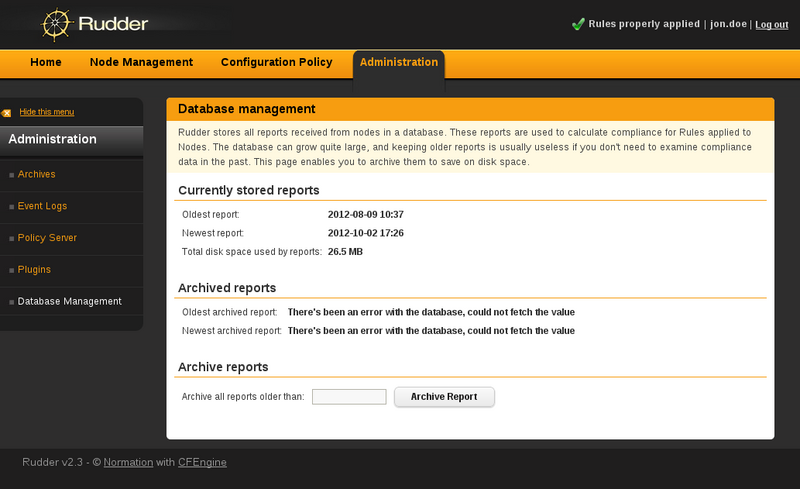
Task: Click the Archive Report button
Action: pyautogui.click(x=444, y=397)
